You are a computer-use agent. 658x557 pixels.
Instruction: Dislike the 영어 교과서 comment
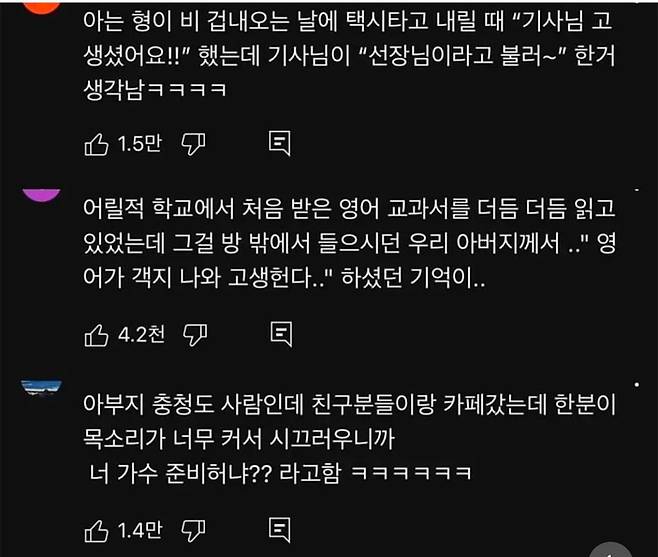(195, 335)
